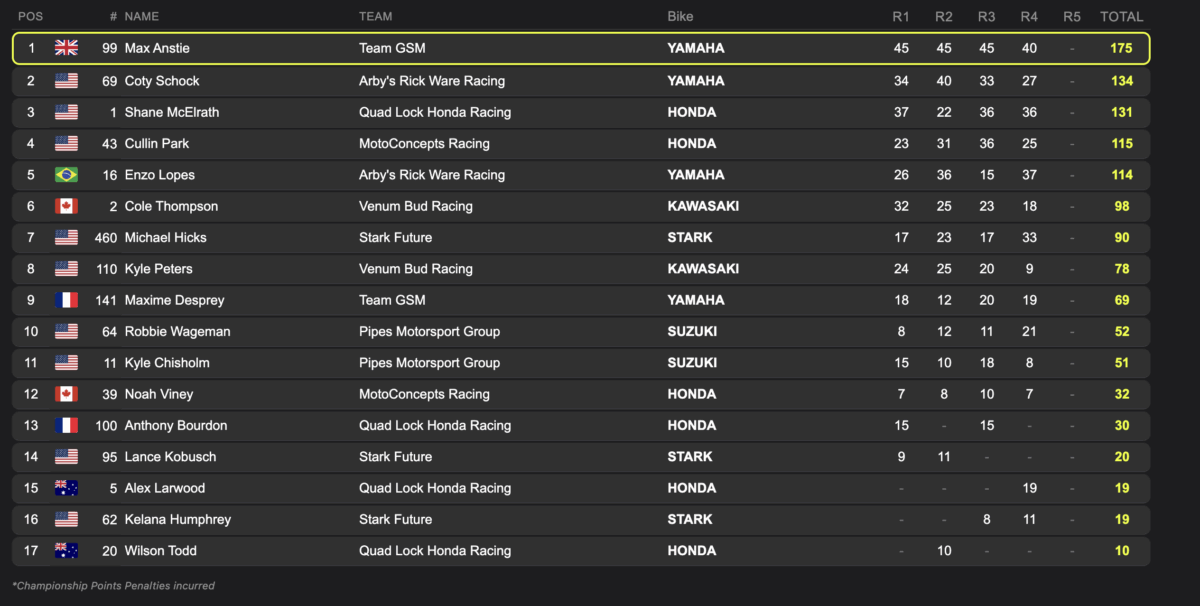Click Max Anstie's 175 total points
The width and height of the screenshot is (1200, 606).
click(x=1121, y=48)
